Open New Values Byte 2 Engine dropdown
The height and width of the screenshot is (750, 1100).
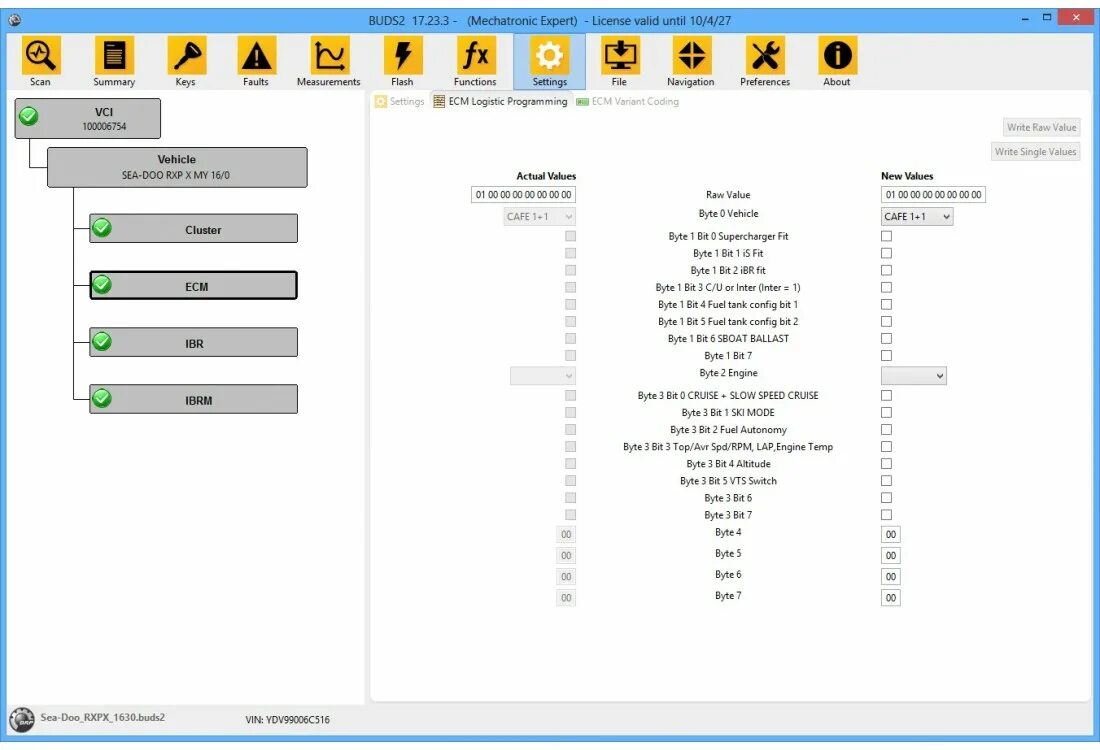[913, 376]
